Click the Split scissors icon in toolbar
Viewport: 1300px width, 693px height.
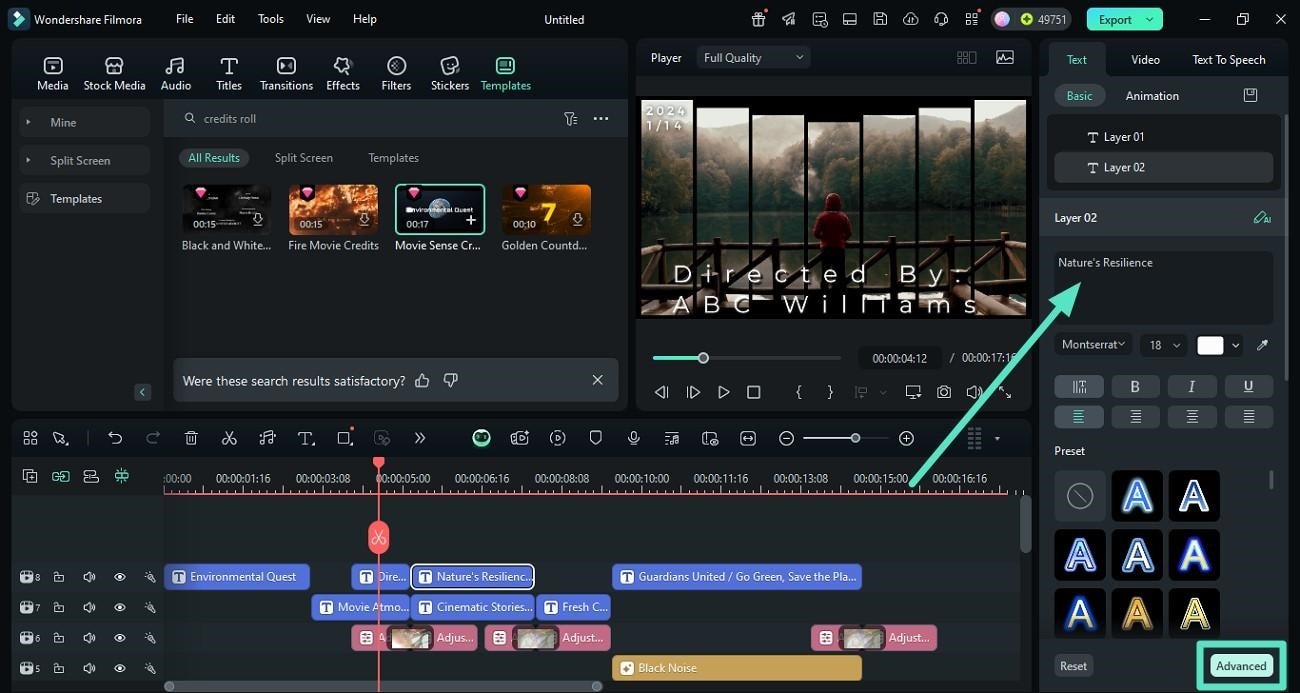(229, 438)
